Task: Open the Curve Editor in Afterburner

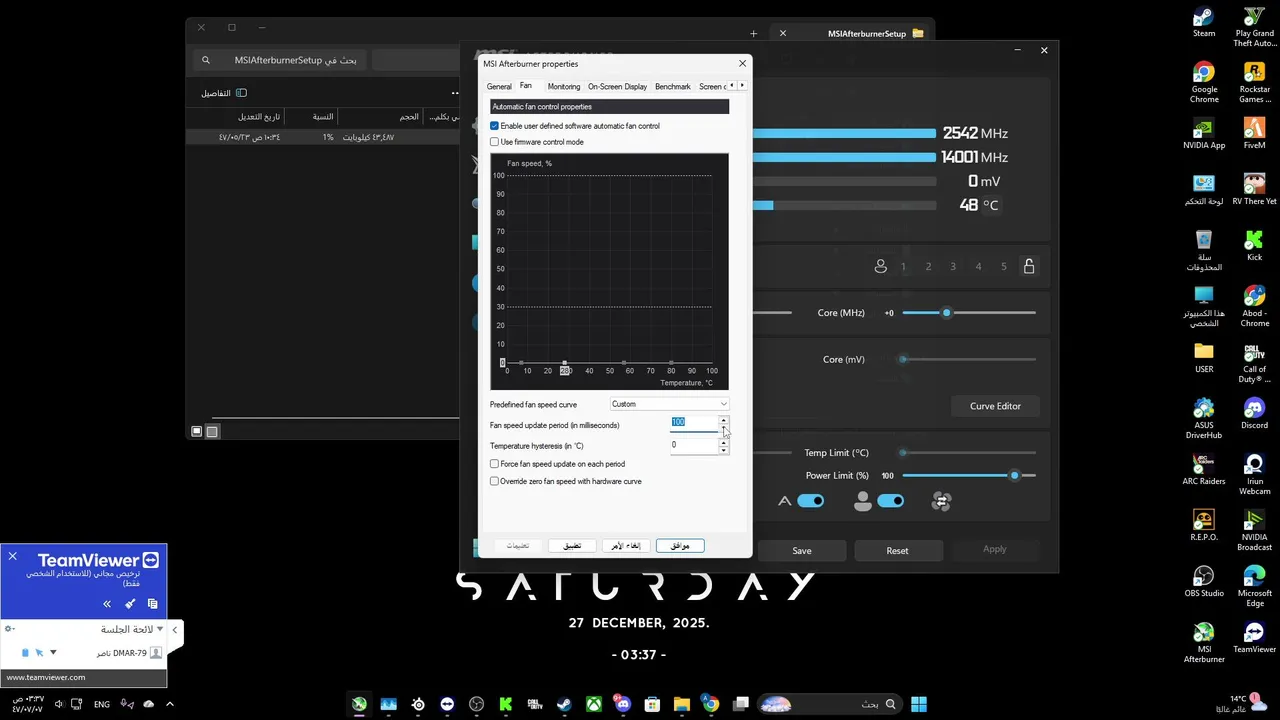Action: point(995,406)
